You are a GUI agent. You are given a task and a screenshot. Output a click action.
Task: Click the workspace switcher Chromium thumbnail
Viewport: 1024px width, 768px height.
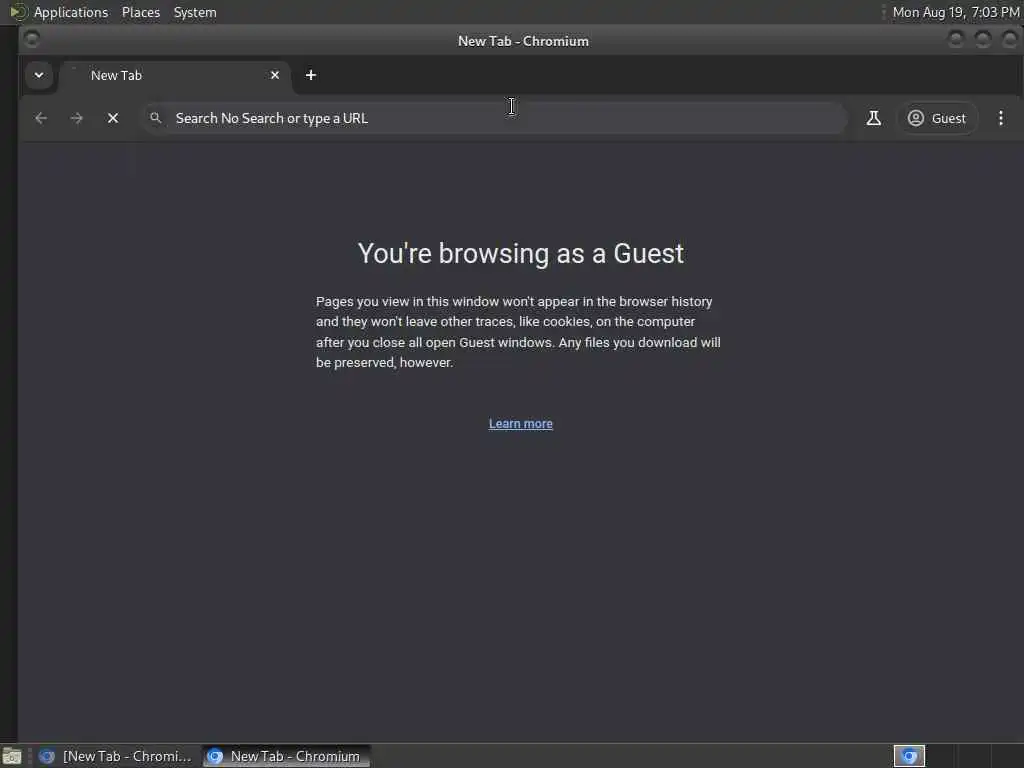click(x=909, y=756)
